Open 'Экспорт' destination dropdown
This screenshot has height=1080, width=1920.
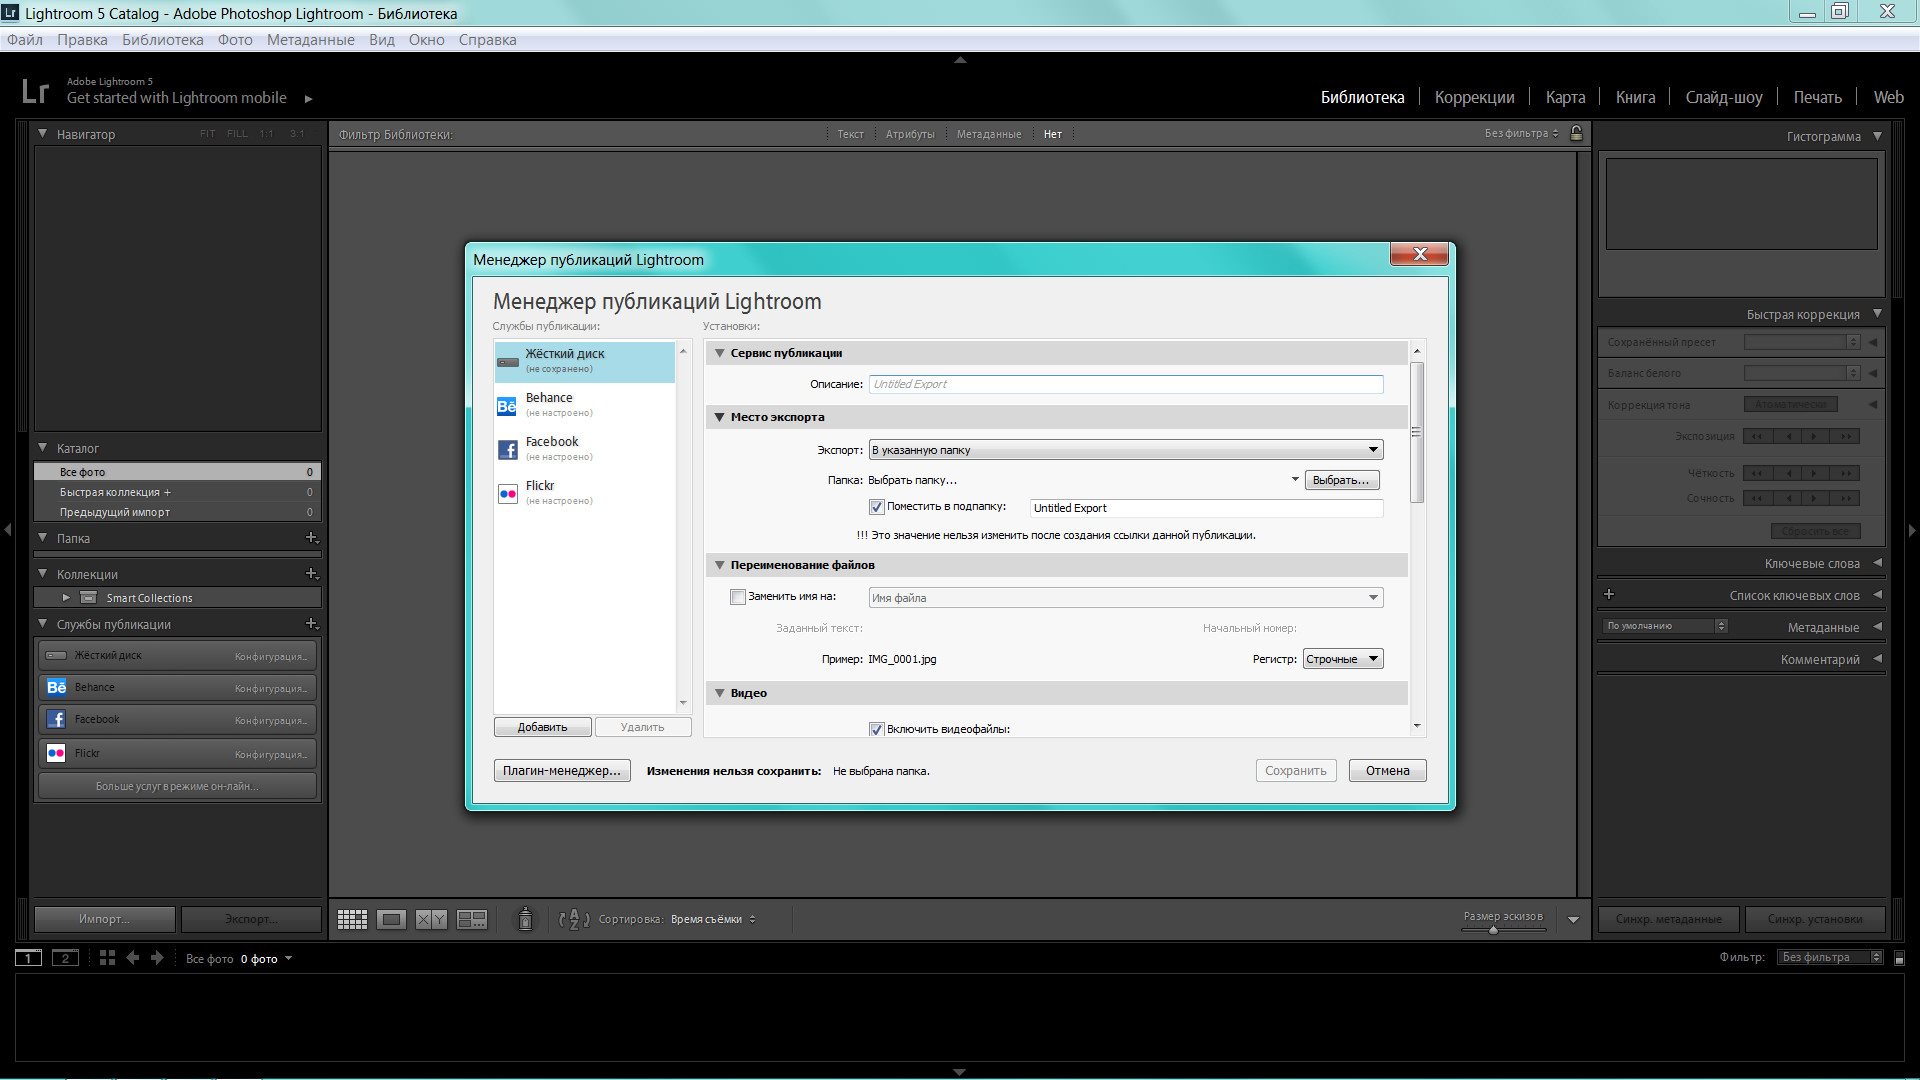pos(1126,450)
